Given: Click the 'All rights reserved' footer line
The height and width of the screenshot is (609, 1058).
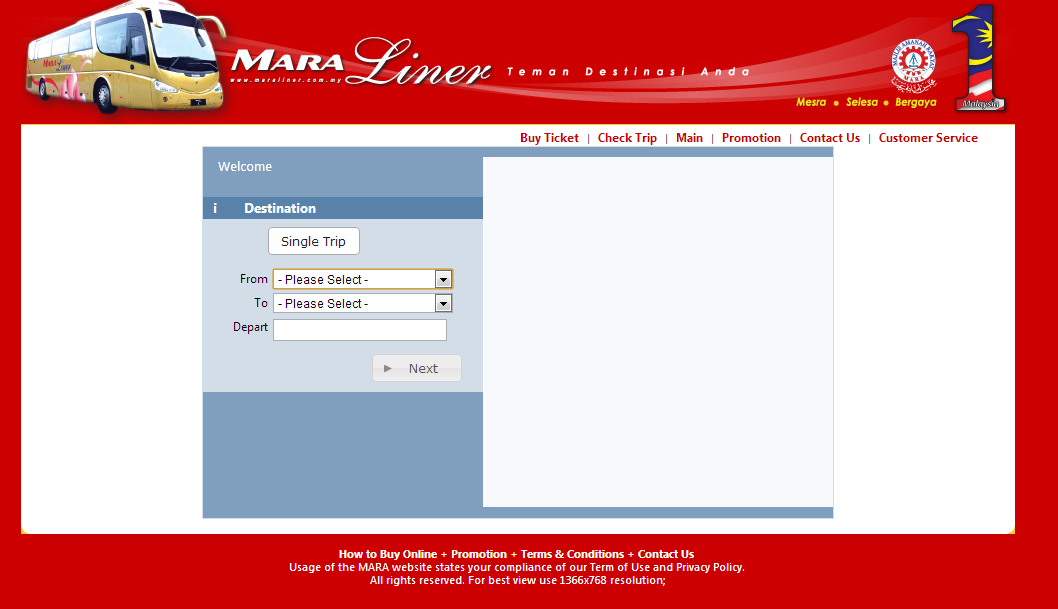Looking at the screenshot, I should (x=518, y=580).
